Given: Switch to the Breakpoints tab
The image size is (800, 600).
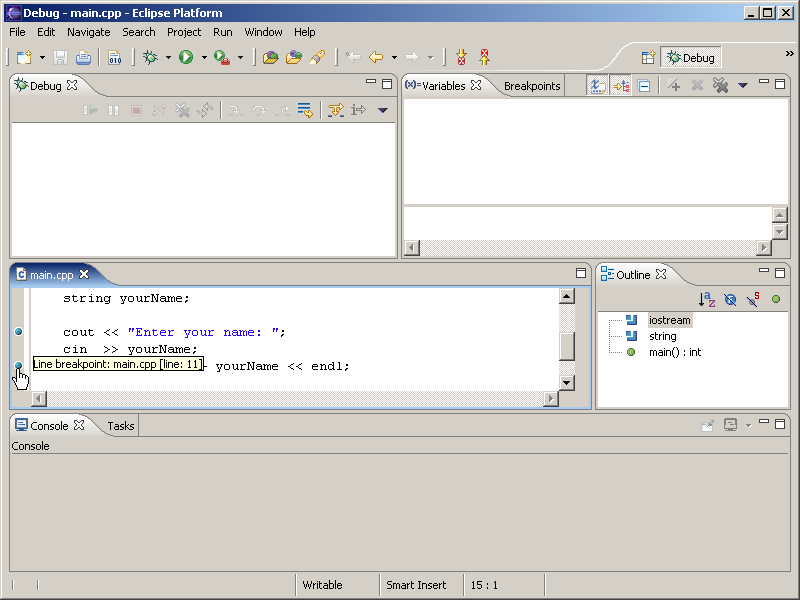Looking at the screenshot, I should pyautogui.click(x=532, y=86).
